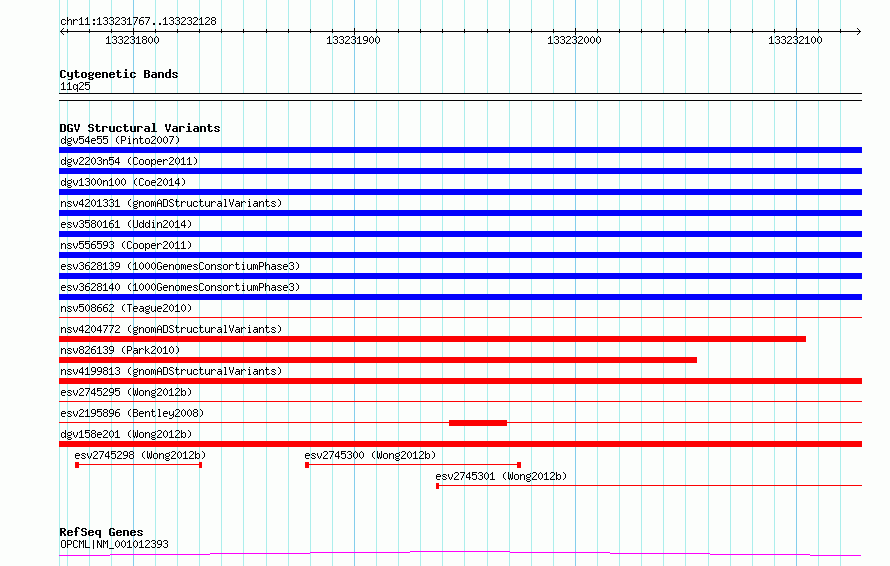Click the blue bar under esv3628139
Screen dimensions: 890x566
(x=460, y=276)
